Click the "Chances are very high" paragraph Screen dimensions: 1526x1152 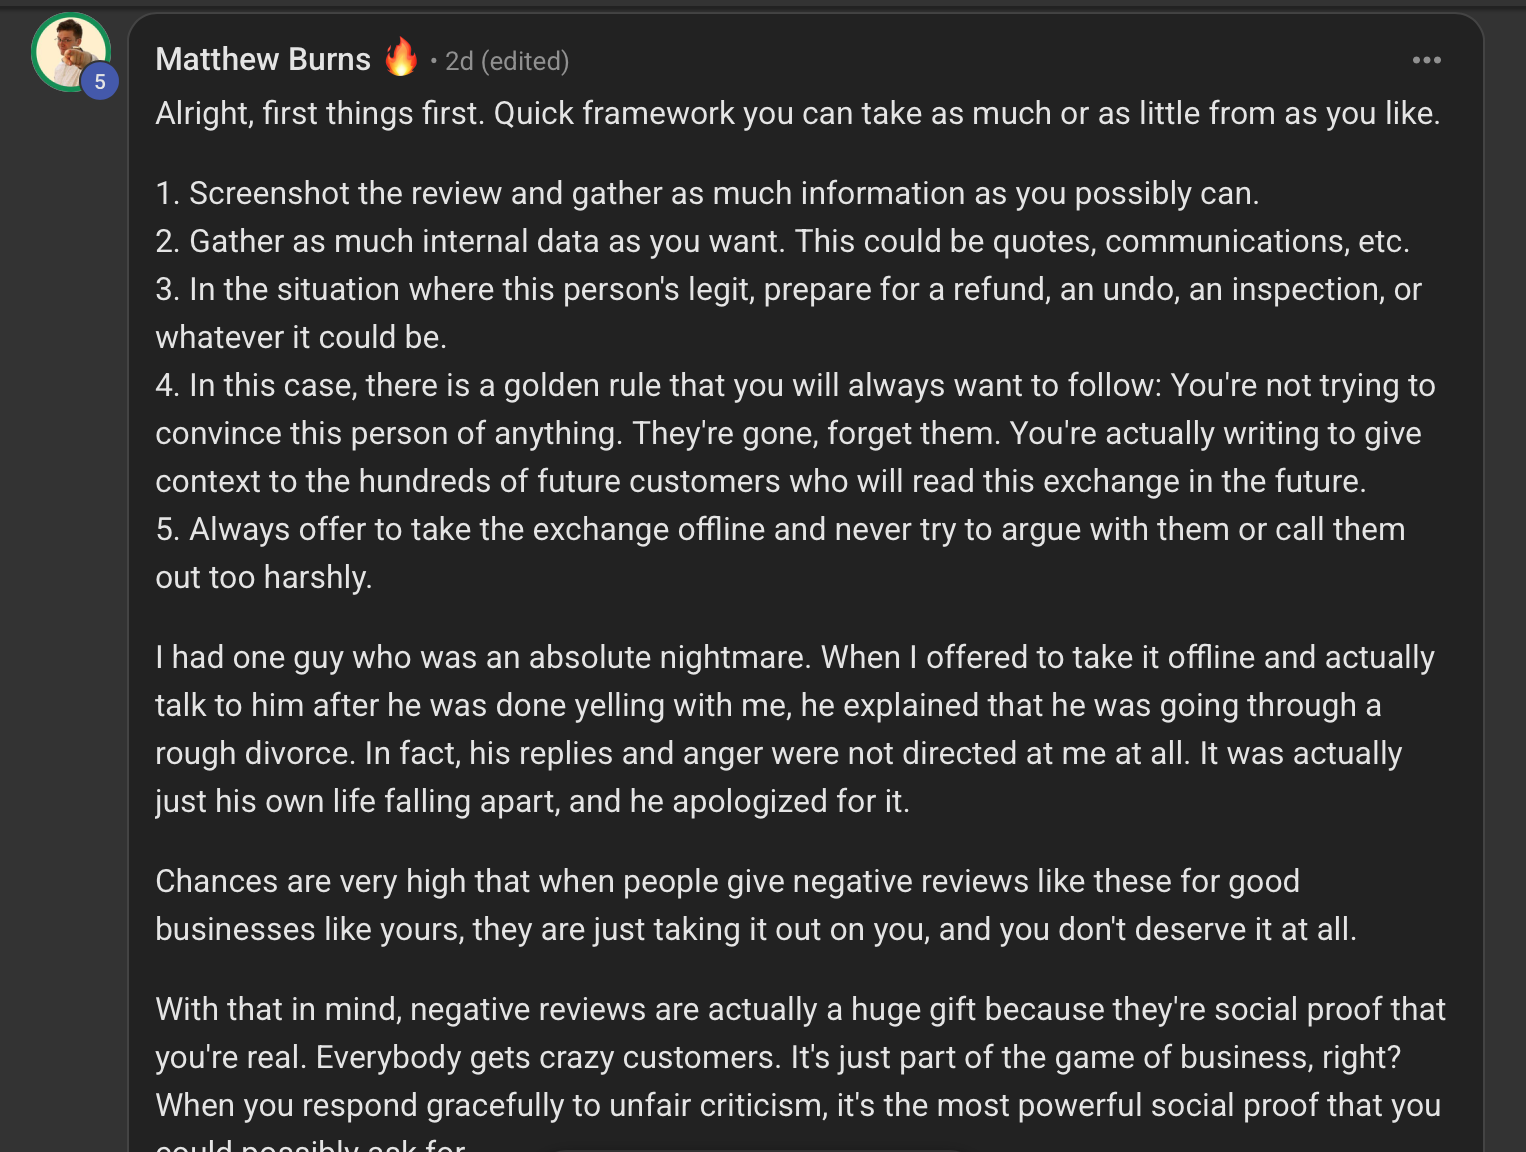727,882
